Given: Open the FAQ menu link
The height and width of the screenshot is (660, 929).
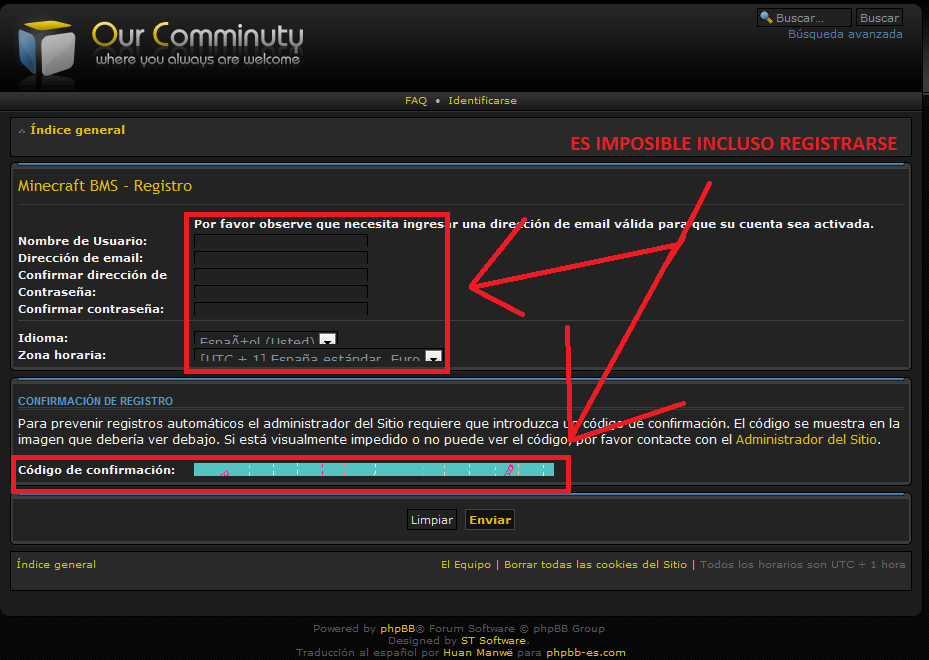Looking at the screenshot, I should pyautogui.click(x=415, y=101).
